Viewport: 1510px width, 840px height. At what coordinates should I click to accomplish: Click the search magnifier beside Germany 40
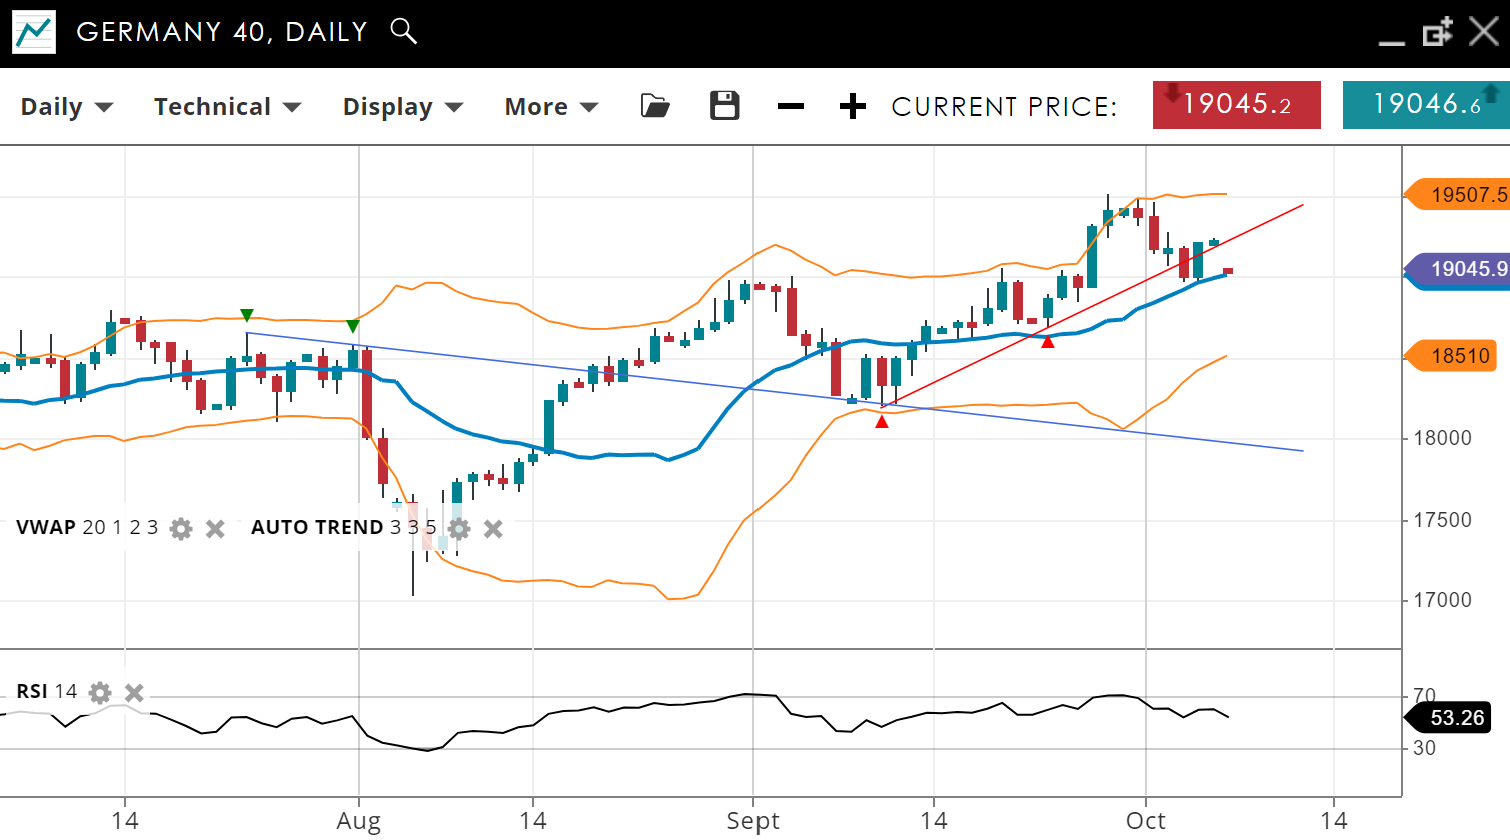pos(403,31)
